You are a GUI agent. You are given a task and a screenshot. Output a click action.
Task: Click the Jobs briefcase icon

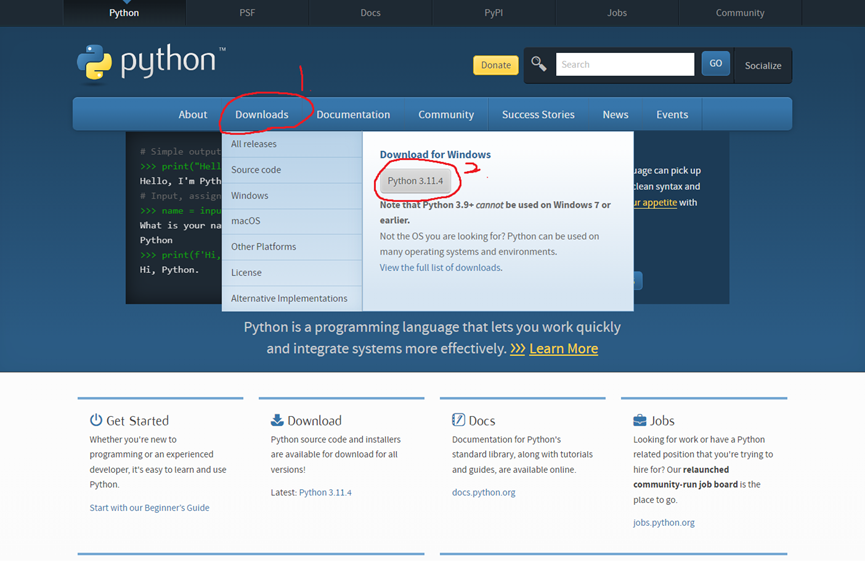(x=639, y=420)
